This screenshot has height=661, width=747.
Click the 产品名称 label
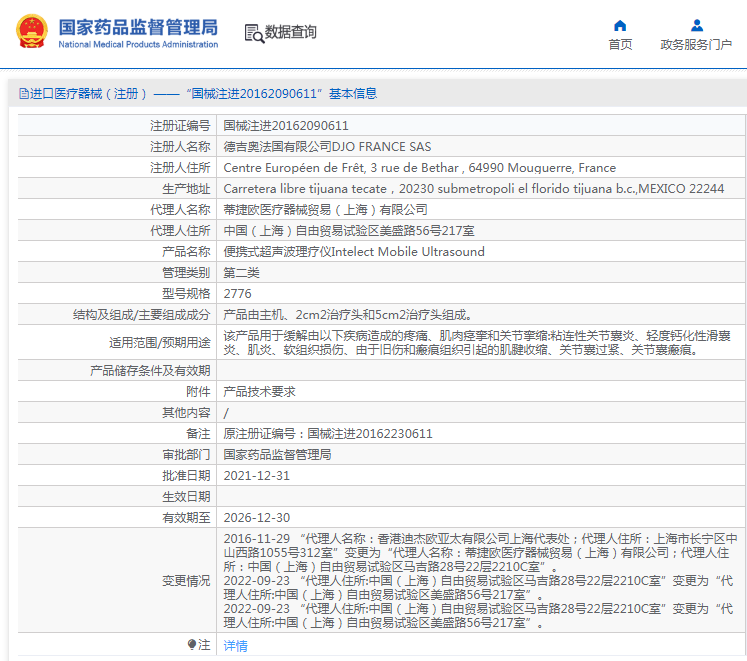point(186,252)
